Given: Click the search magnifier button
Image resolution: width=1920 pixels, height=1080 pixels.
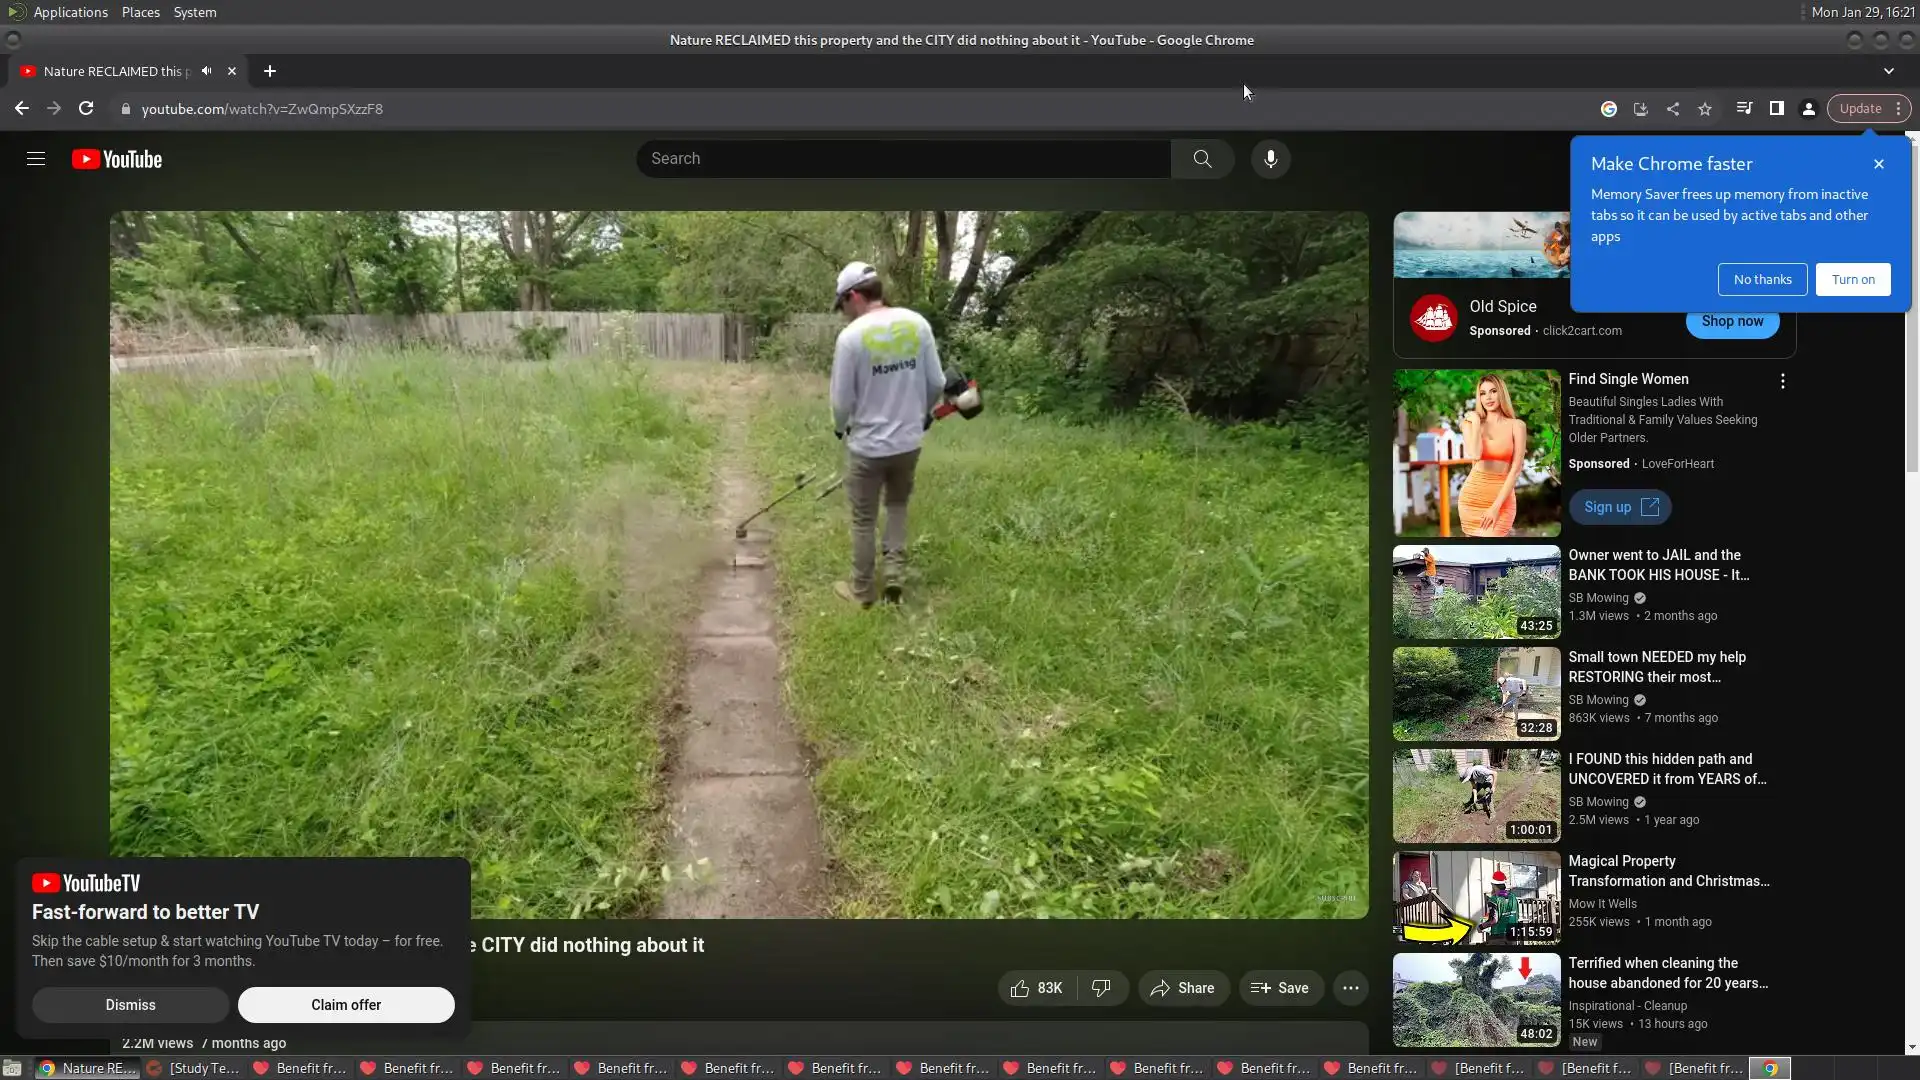Looking at the screenshot, I should click(1202, 159).
